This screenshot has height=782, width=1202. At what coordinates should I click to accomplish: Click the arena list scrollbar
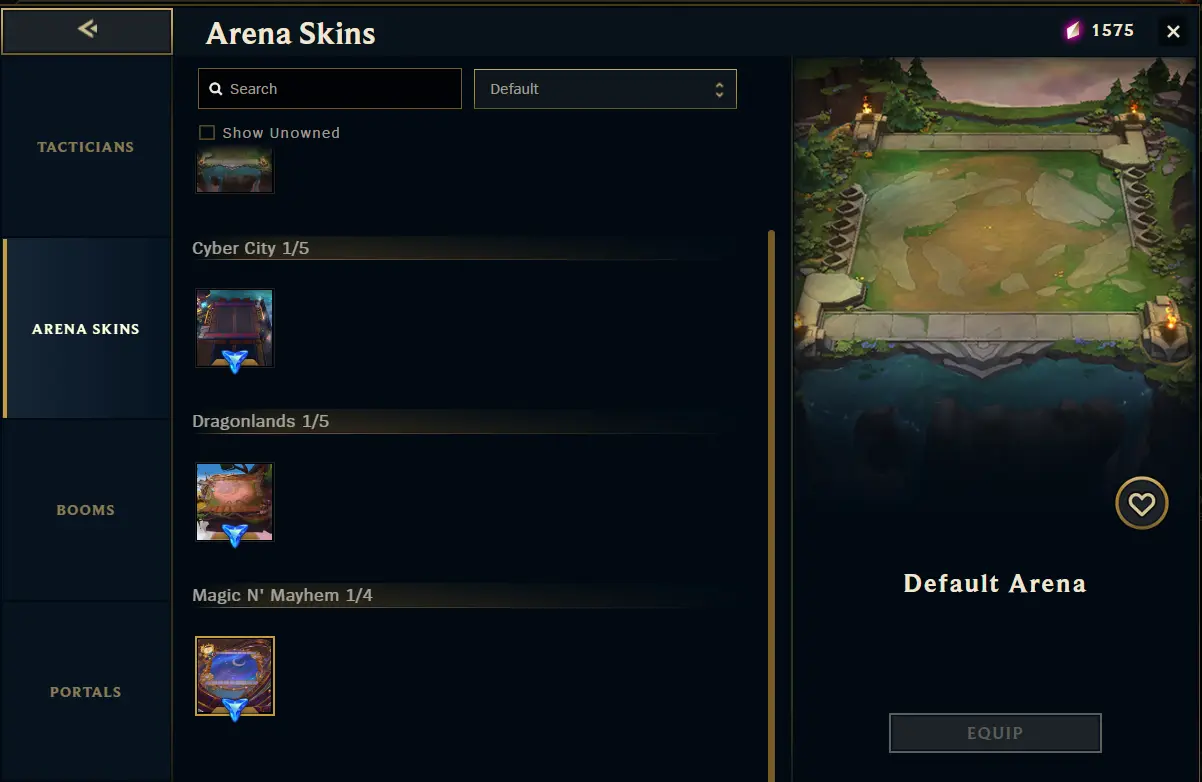pos(771,505)
